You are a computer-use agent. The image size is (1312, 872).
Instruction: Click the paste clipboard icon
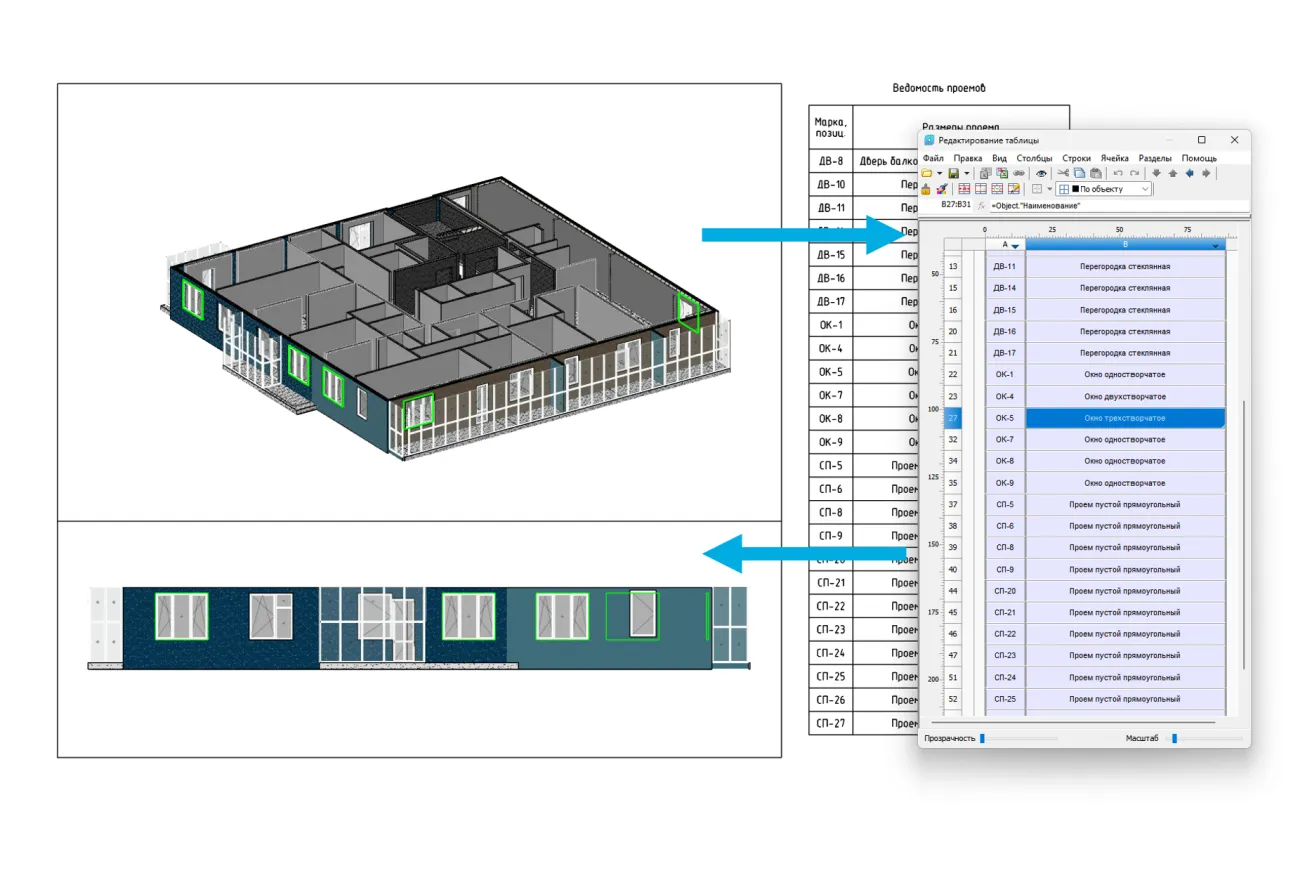pos(1094,173)
